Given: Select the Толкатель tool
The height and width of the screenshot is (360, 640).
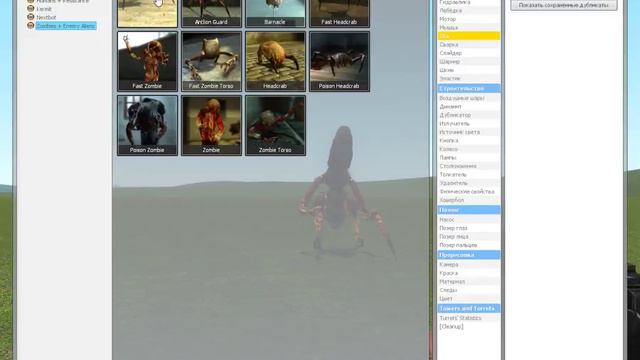Looking at the screenshot, I should coord(469,175).
